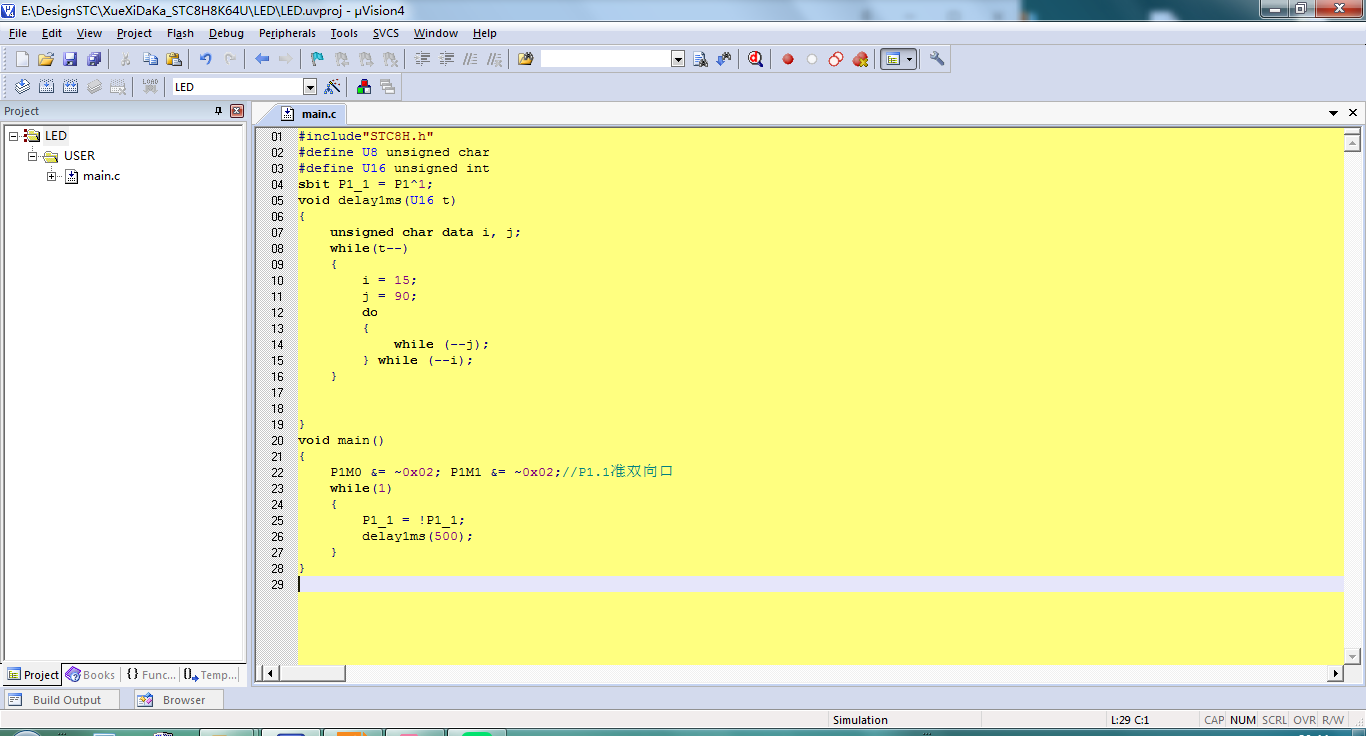The image size is (1366, 736).
Task: Open Target Options with the magic wand icon
Action: [333, 87]
